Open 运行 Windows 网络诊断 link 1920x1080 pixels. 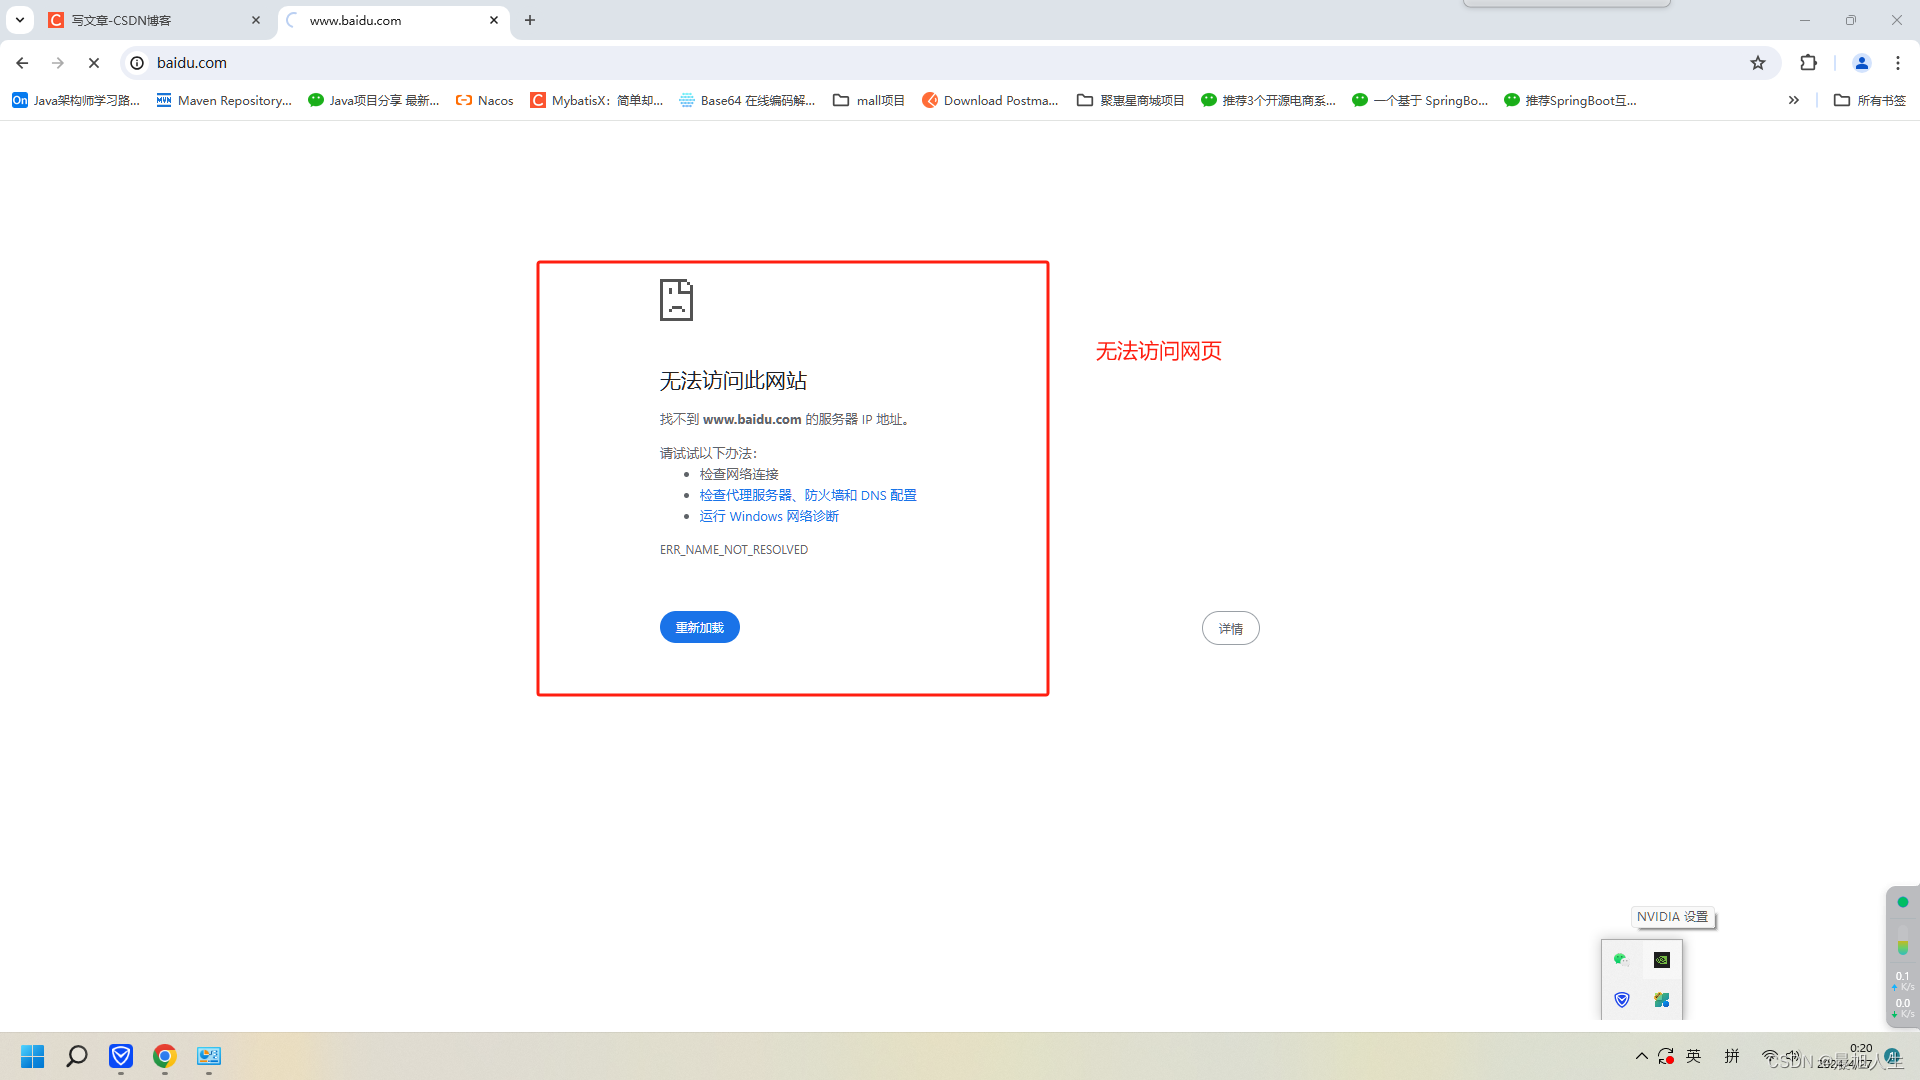tap(769, 516)
